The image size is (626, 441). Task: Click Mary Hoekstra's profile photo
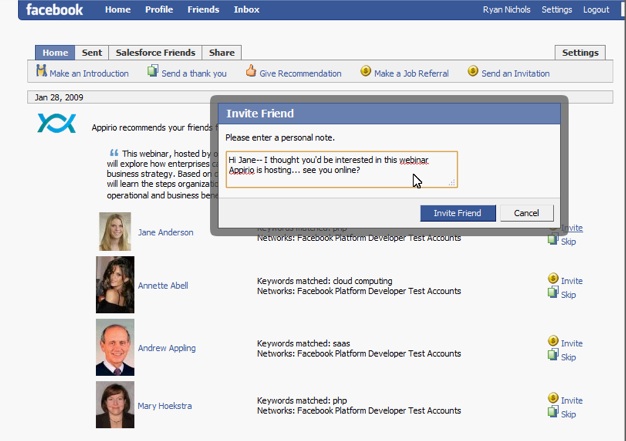(115, 405)
